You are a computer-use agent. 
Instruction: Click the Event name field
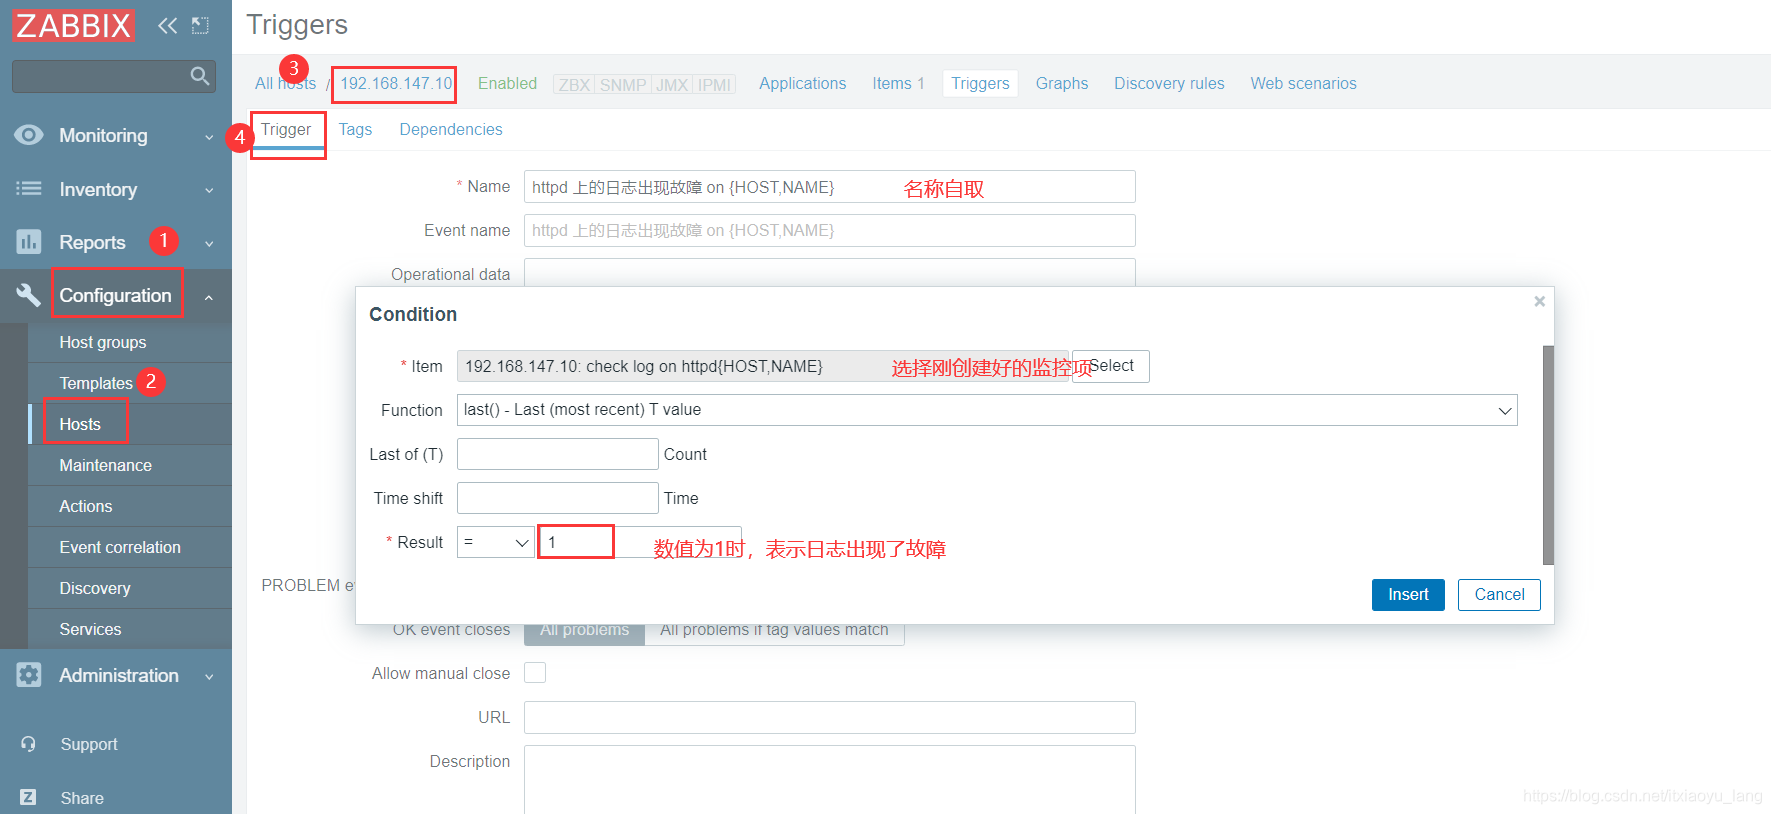click(x=830, y=230)
